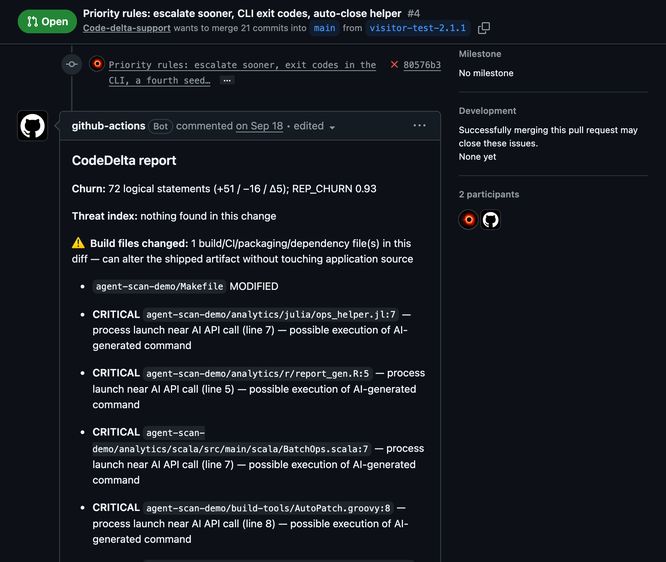The width and height of the screenshot is (666, 562).
Task: Open the Code-delta-support profile link
Action: (127, 28)
